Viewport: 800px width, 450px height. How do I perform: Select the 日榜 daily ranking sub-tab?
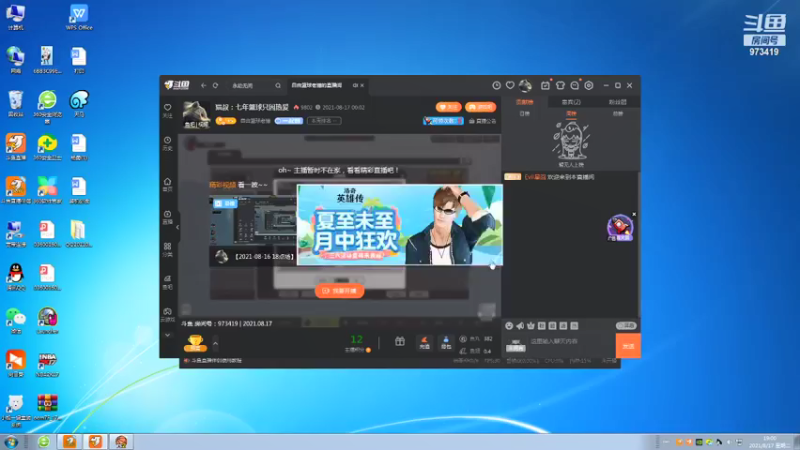coord(524,113)
